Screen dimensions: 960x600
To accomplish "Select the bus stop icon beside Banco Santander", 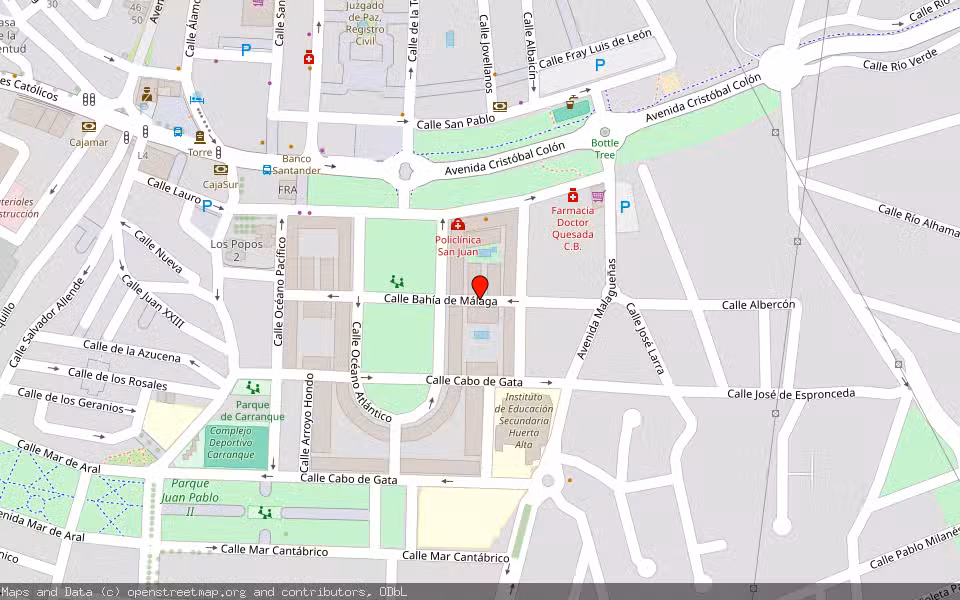I will click(x=267, y=170).
